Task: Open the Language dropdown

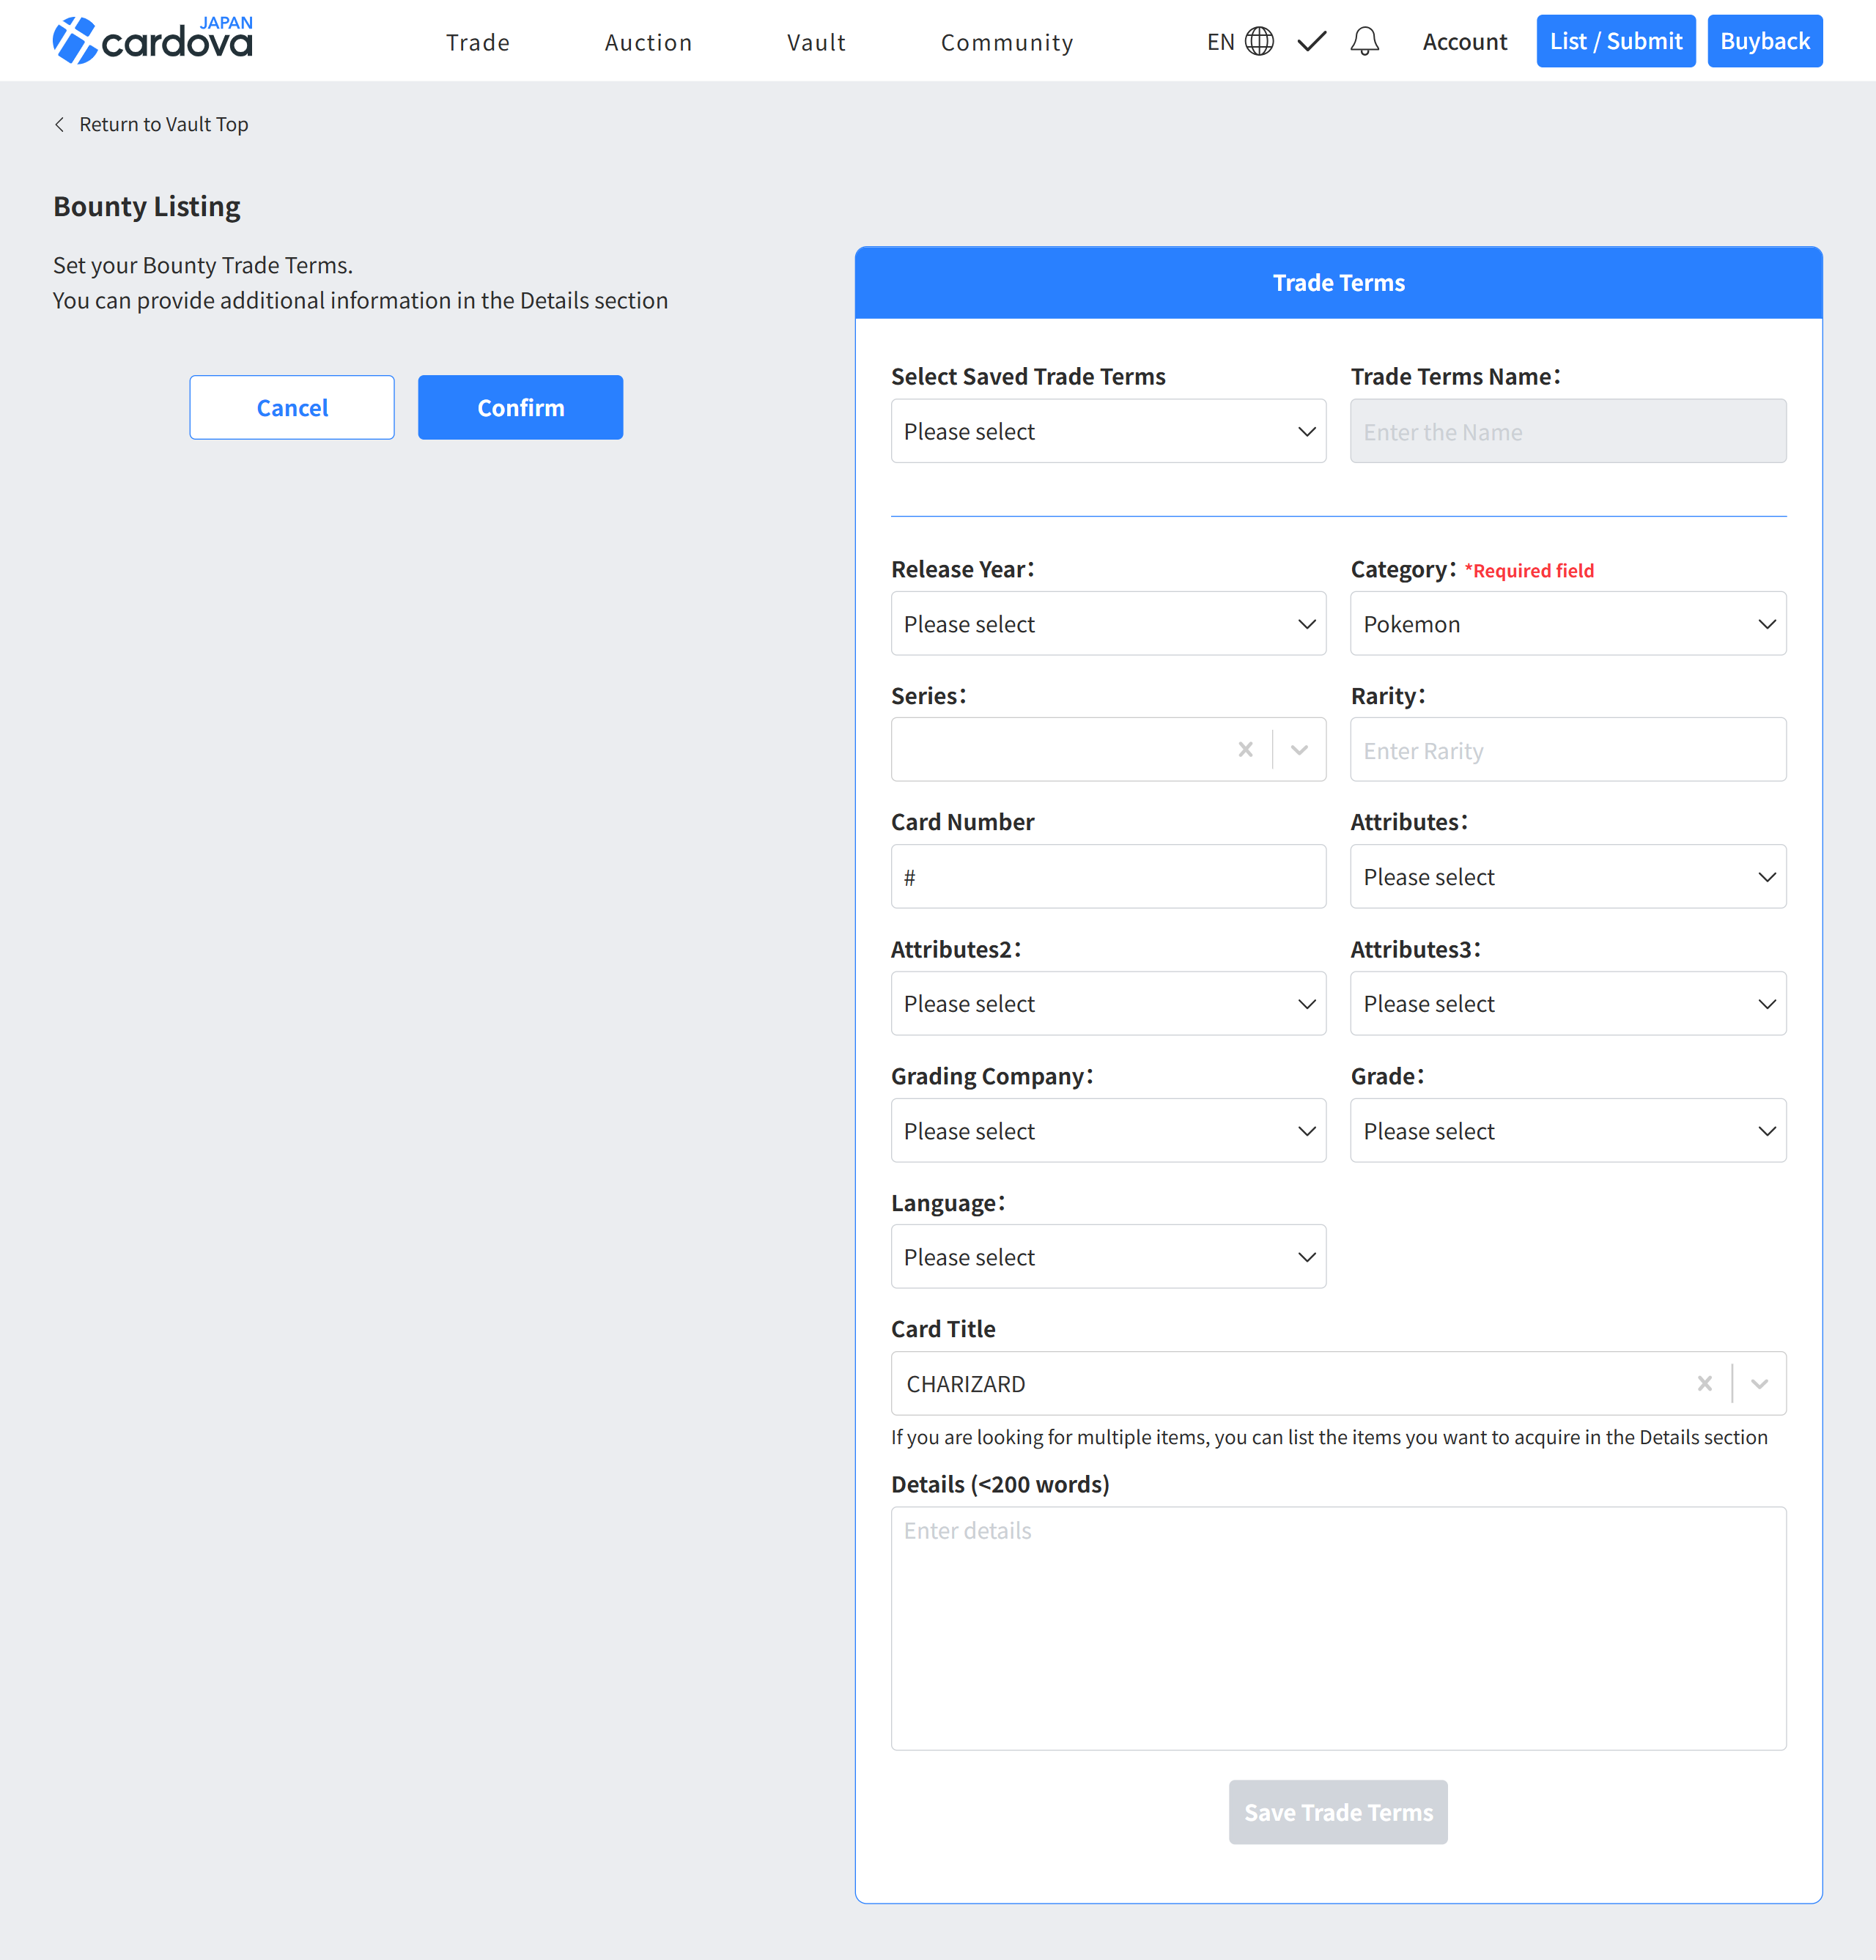Action: pos(1108,1257)
